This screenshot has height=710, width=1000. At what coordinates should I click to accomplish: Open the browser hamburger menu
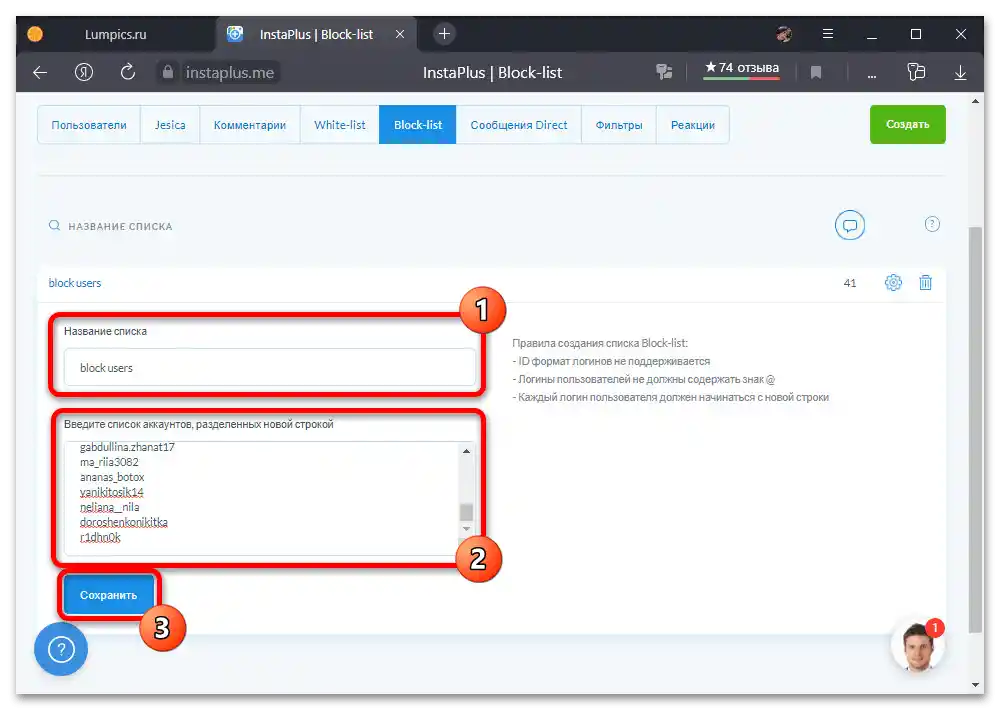[x=827, y=33]
